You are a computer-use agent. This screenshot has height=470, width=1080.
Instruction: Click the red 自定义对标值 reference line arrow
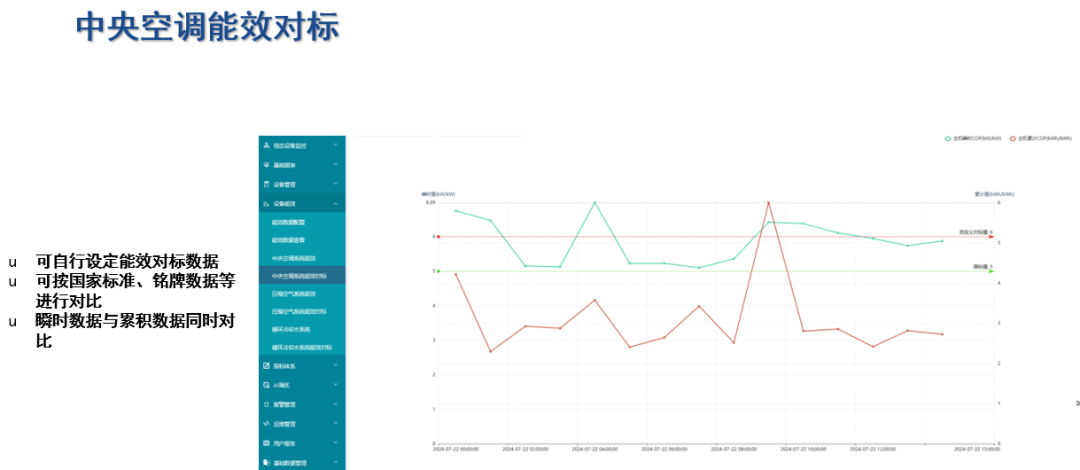991,237
